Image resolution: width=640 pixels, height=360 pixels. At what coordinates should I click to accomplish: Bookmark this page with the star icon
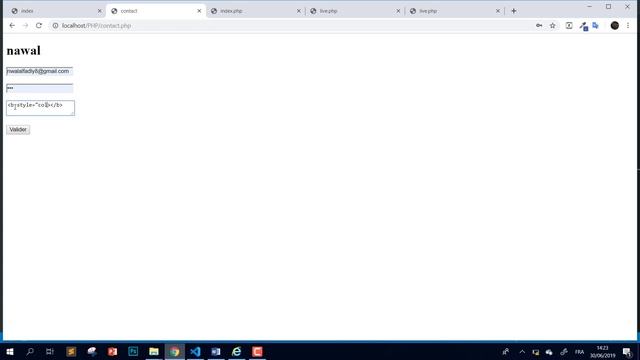[x=553, y=25]
